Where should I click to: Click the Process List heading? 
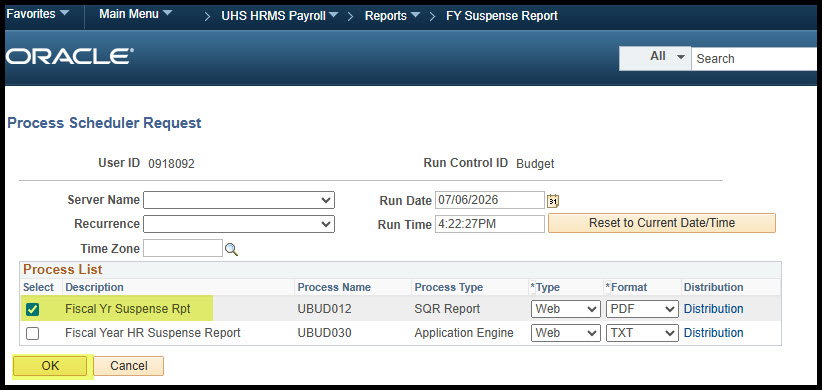pyautogui.click(x=63, y=269)
